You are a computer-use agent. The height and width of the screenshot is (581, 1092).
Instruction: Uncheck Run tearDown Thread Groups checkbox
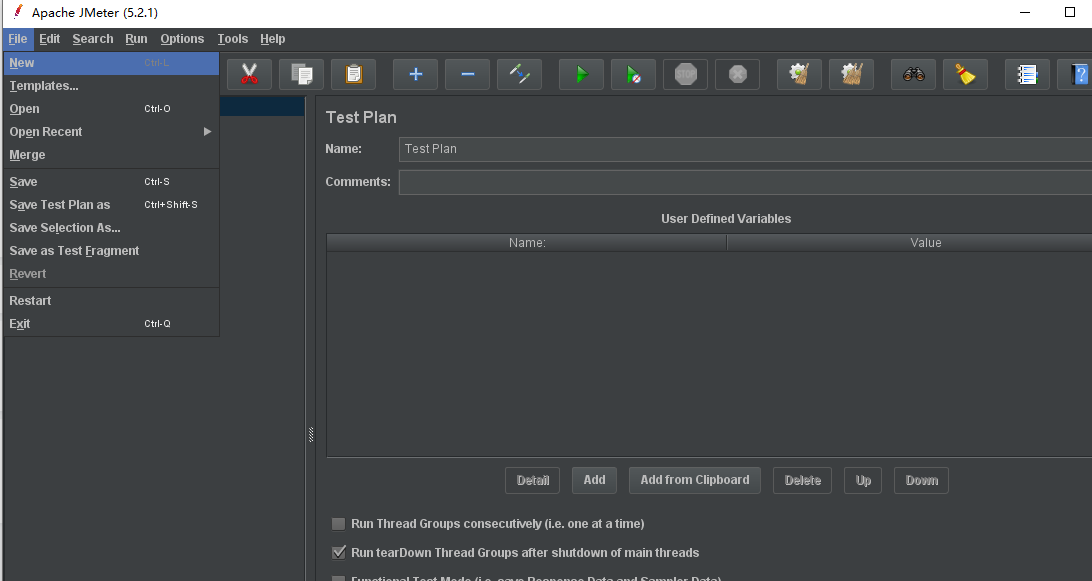point(338,552)
